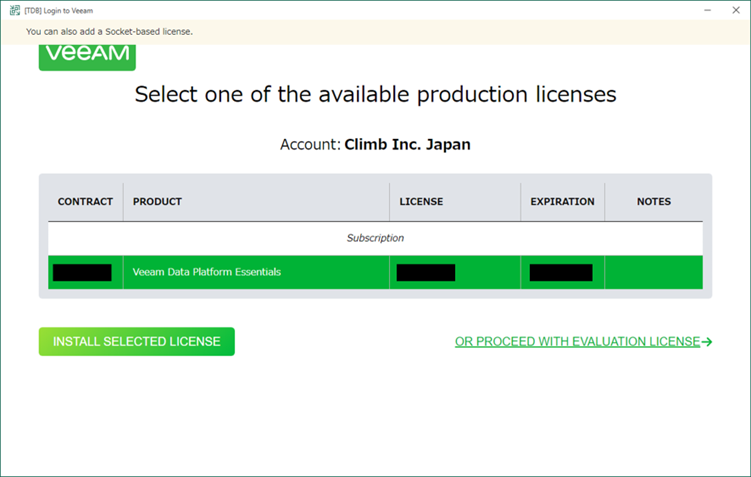Open the PROCEED WITH EVALUATION LICENSE link
The width and height of the screenshot is (751, 477).
tap(577, 342)
